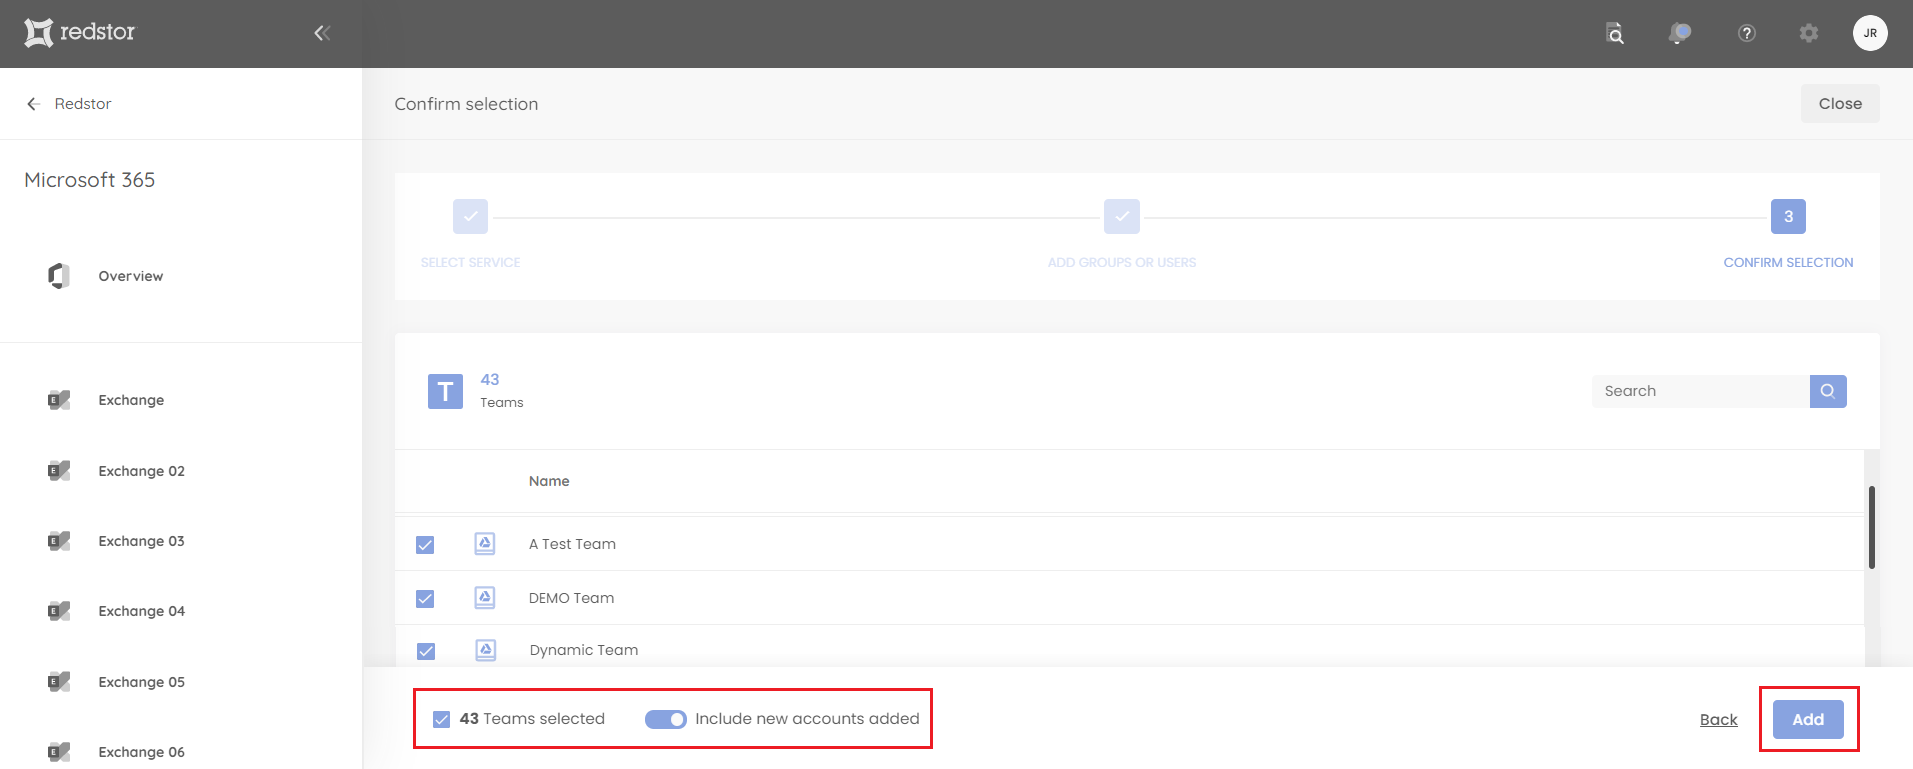Click the CONFIRM SELECTION step label
Image resolution: width=1913 pixels, height=769 pixels.
coord(1788,262)
